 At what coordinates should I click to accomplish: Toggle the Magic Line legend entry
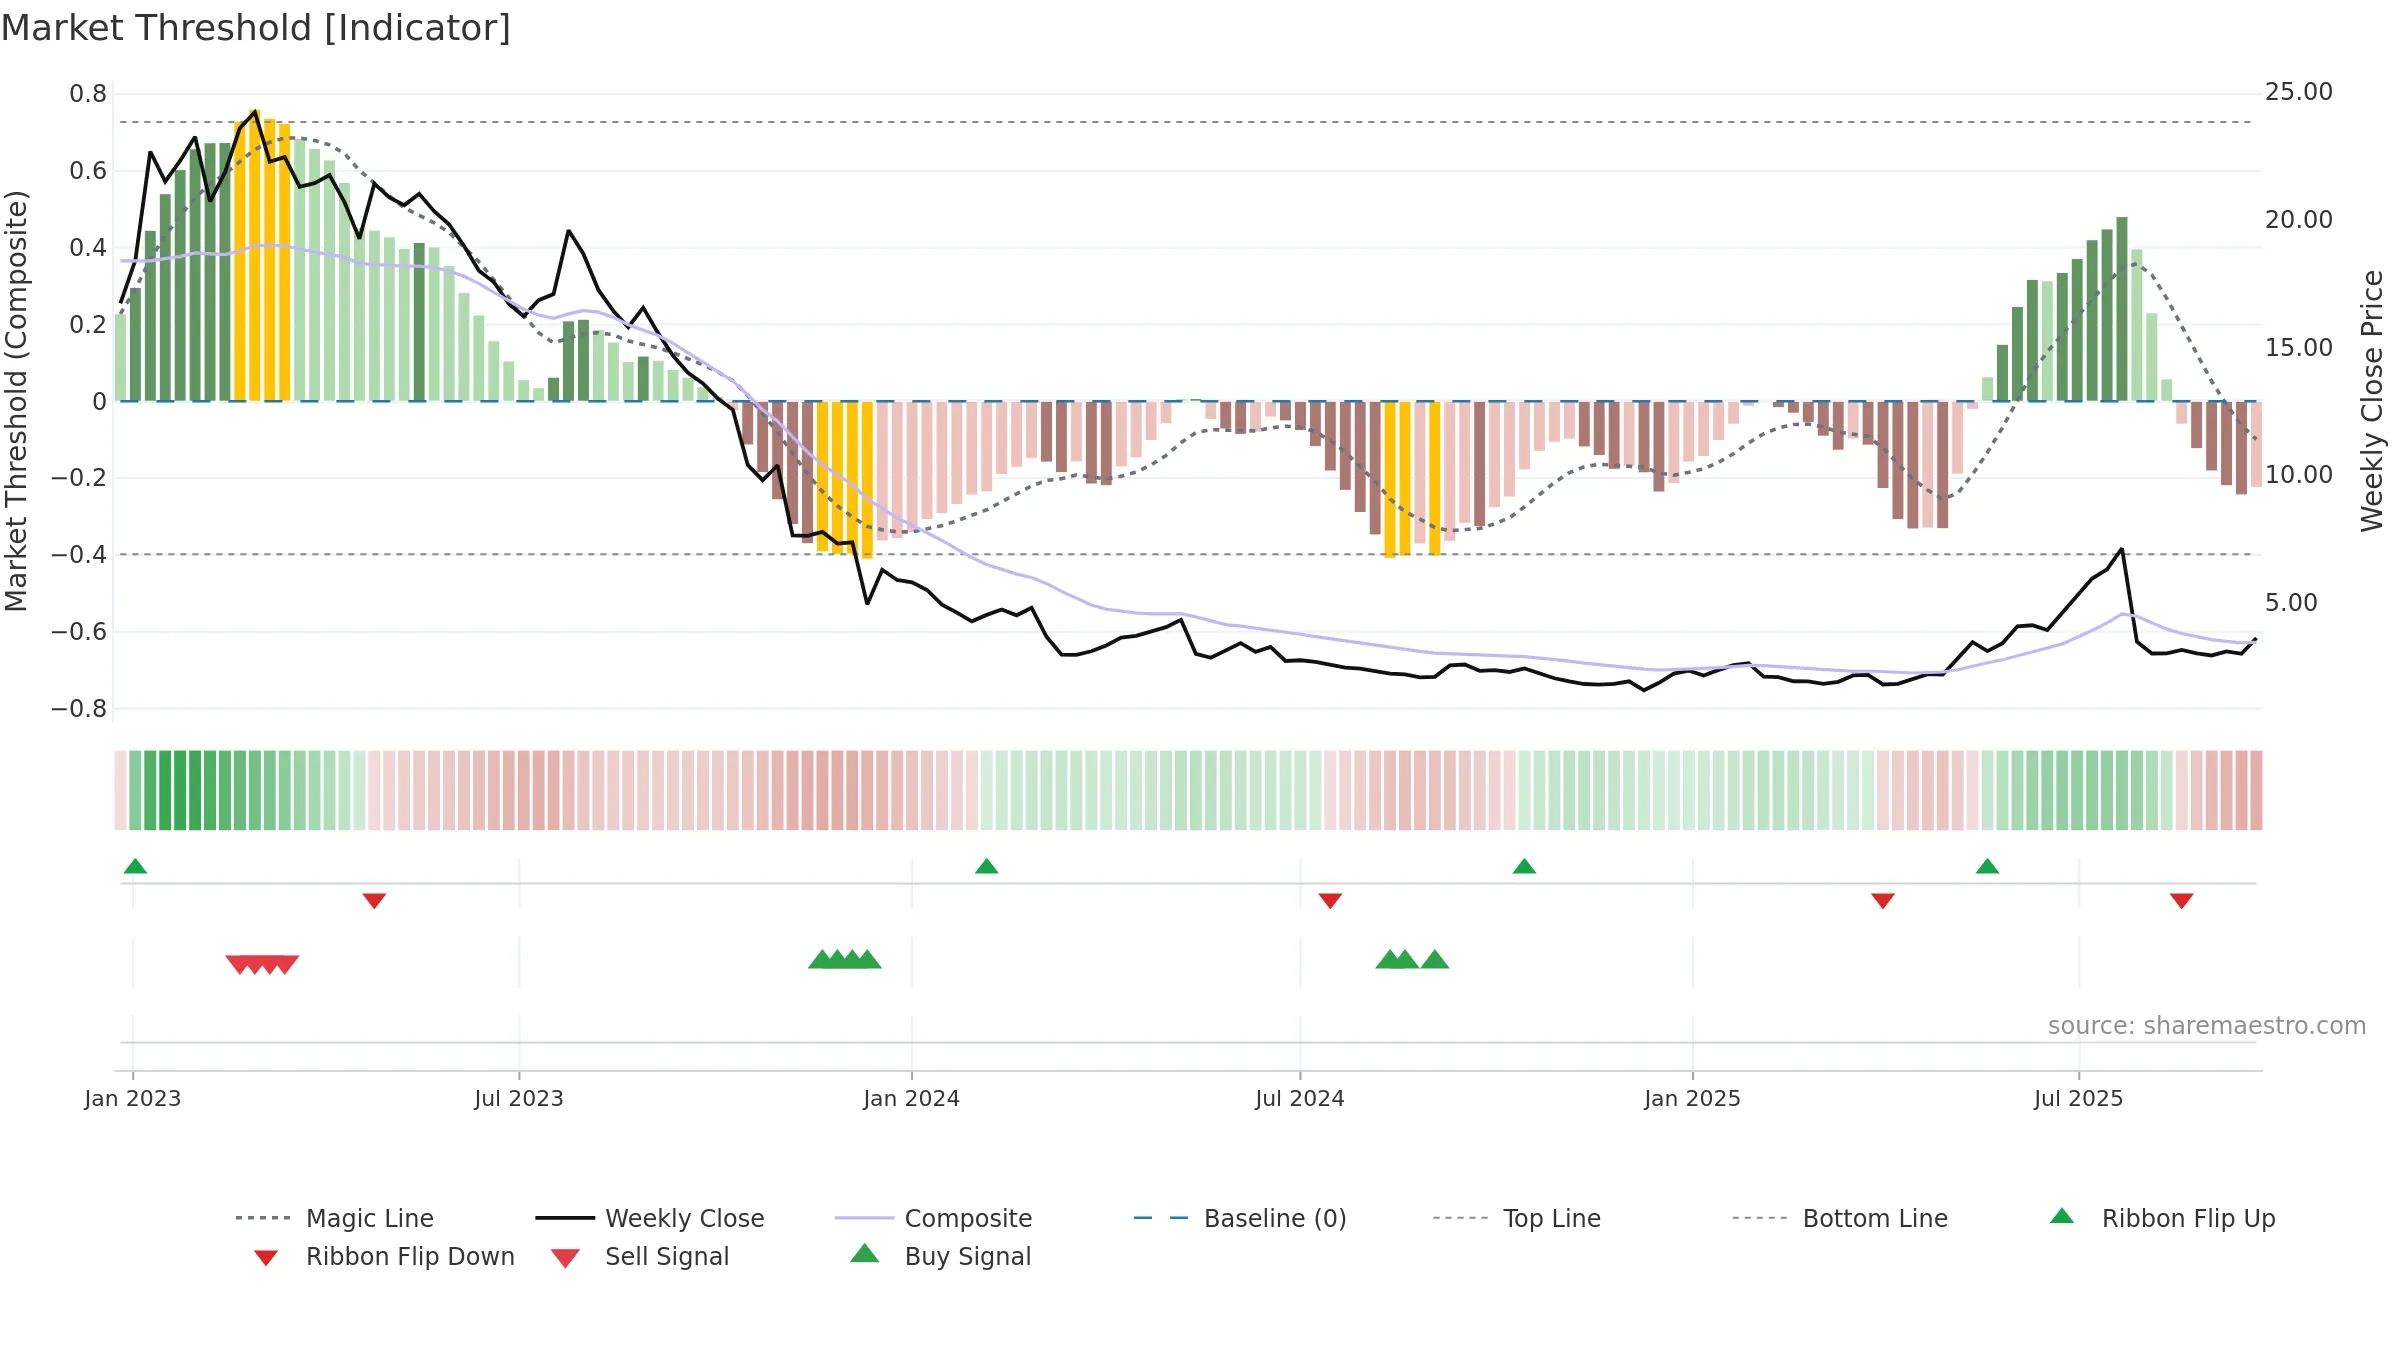tap(334, 1218)
